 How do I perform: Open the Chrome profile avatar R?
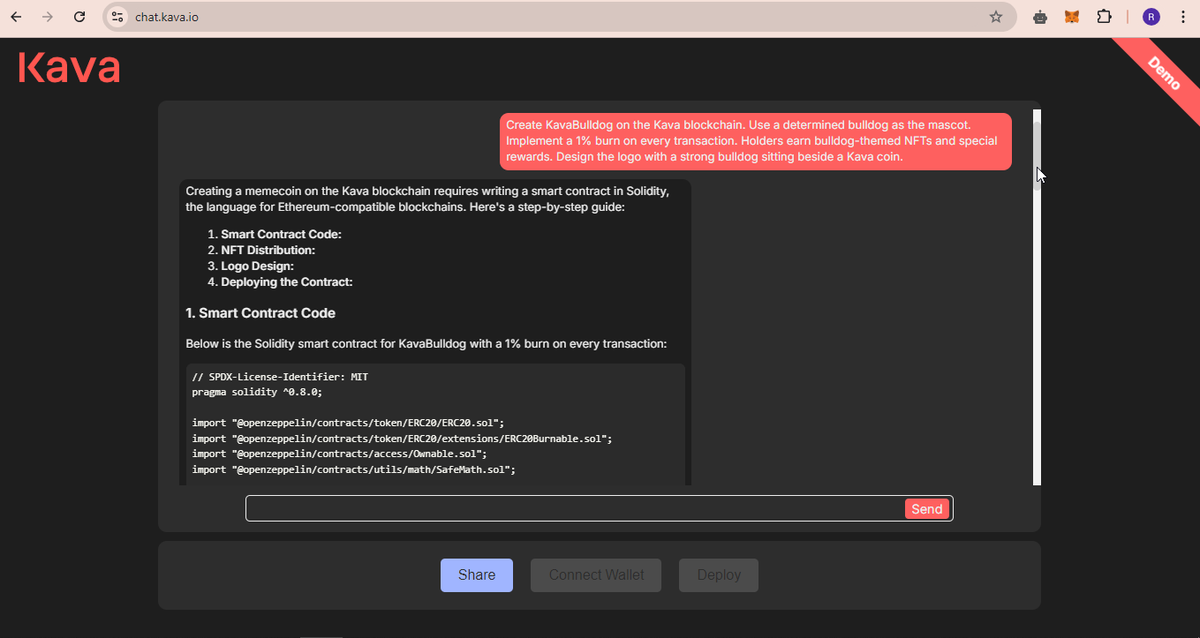tap(1151, 16)
